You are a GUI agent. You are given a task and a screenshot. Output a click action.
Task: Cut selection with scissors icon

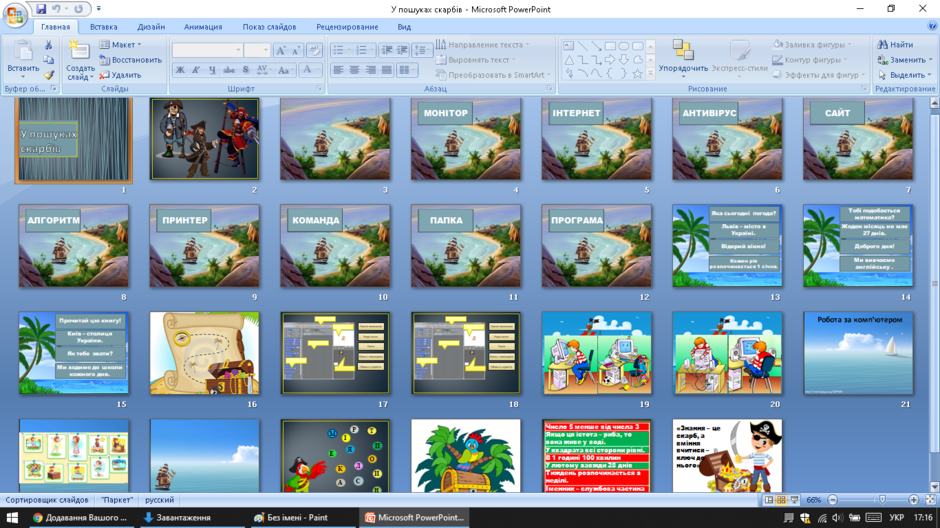pyautogui.click(x=49, y=45)
